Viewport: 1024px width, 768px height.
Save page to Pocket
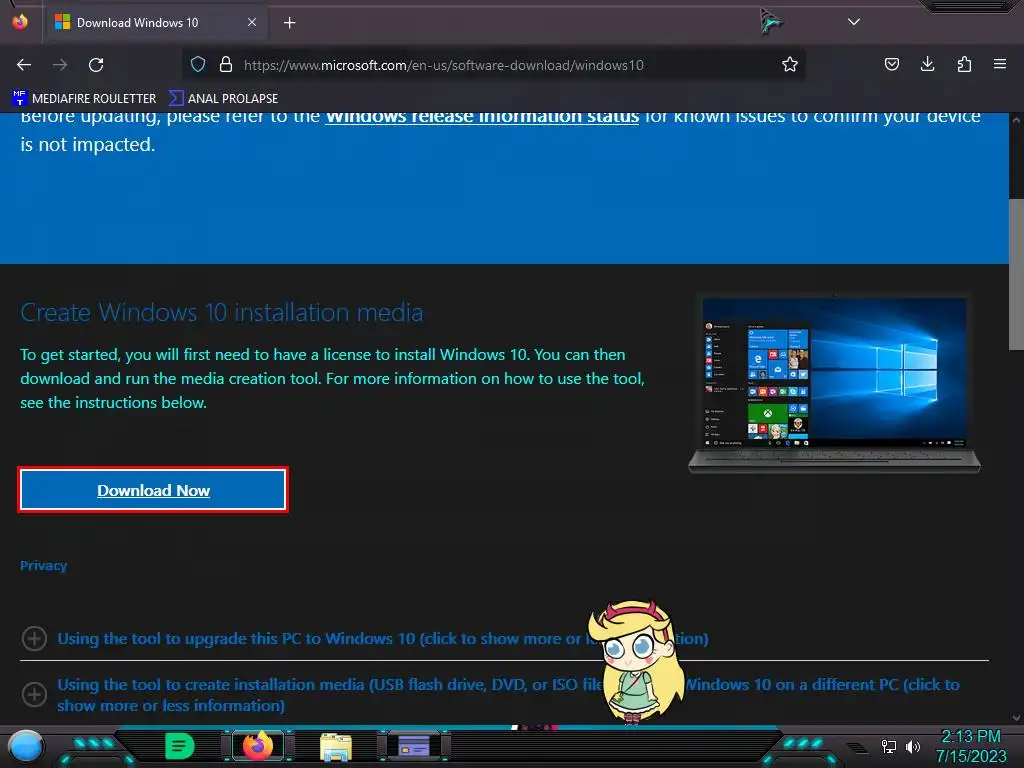891,64
